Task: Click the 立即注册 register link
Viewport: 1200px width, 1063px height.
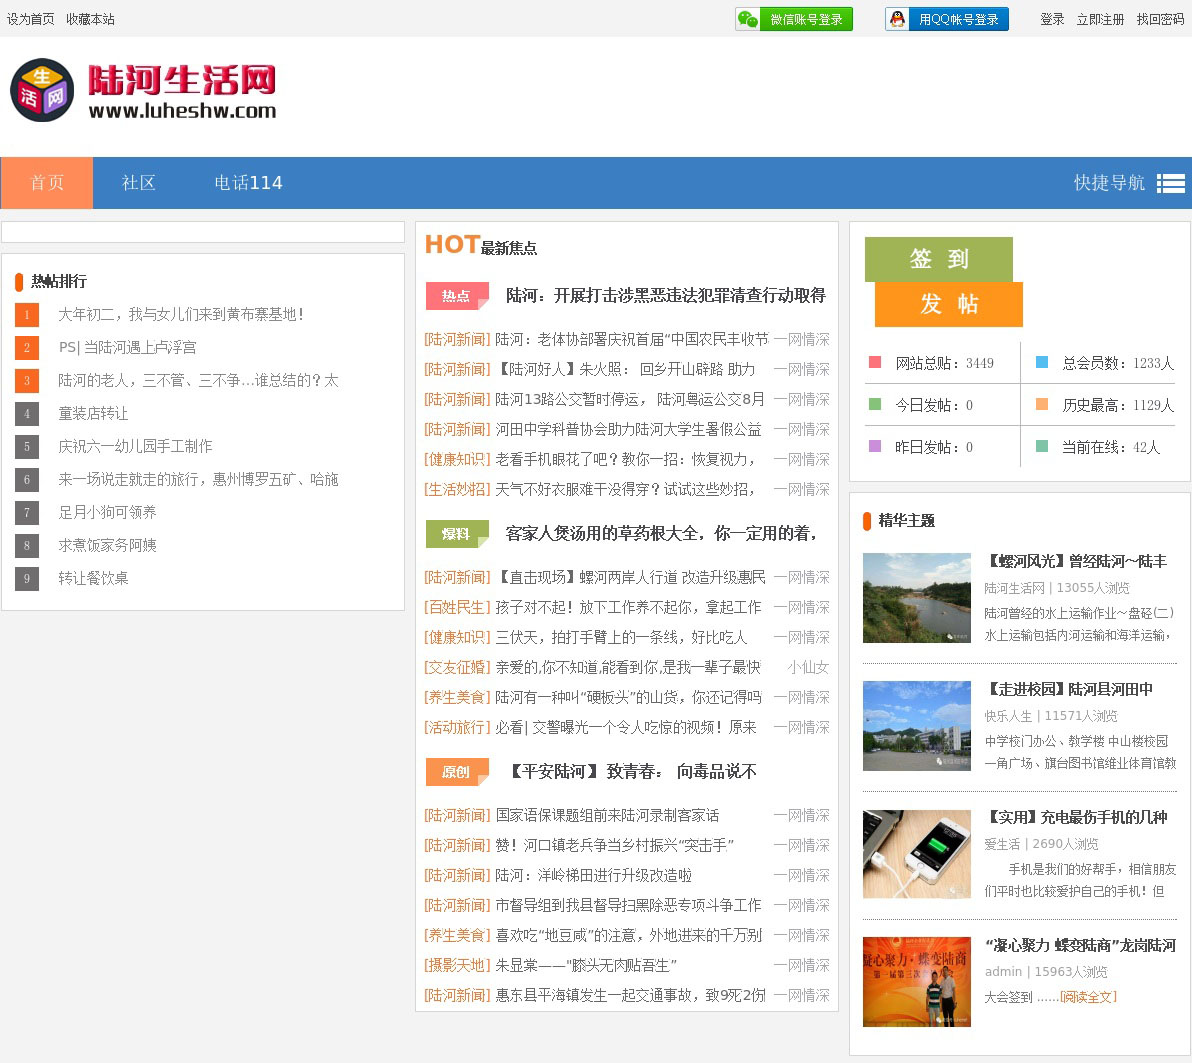Action: 1100,19
